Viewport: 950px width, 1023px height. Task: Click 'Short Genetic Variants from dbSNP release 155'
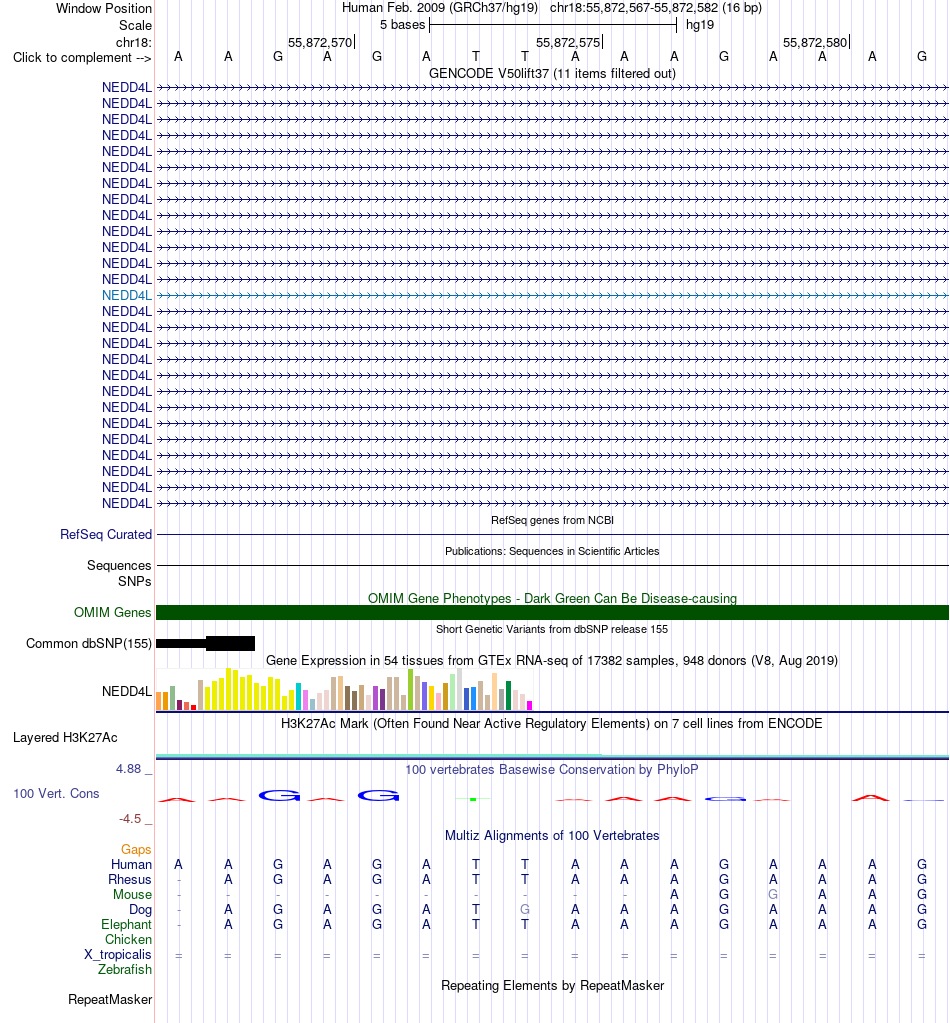coord(552,630)
